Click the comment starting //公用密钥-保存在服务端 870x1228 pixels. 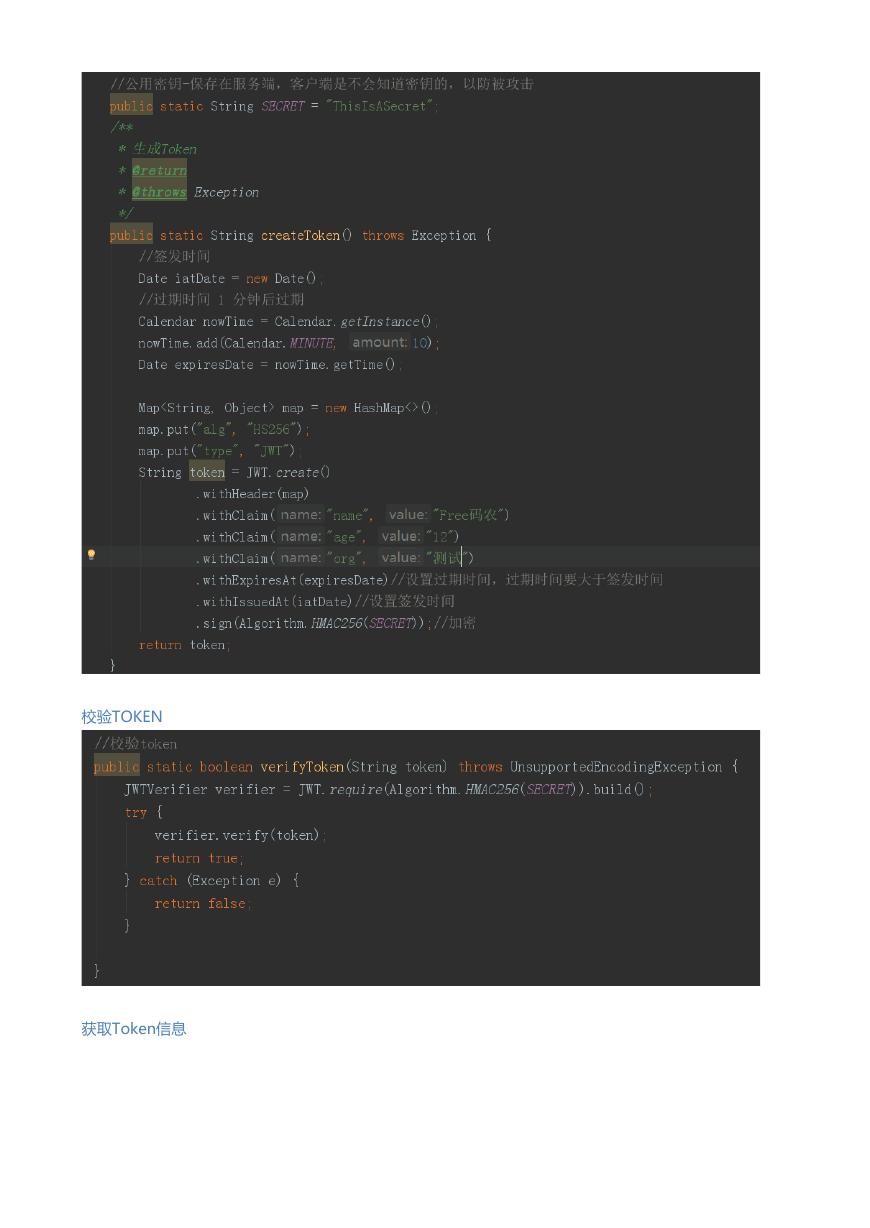321,84
